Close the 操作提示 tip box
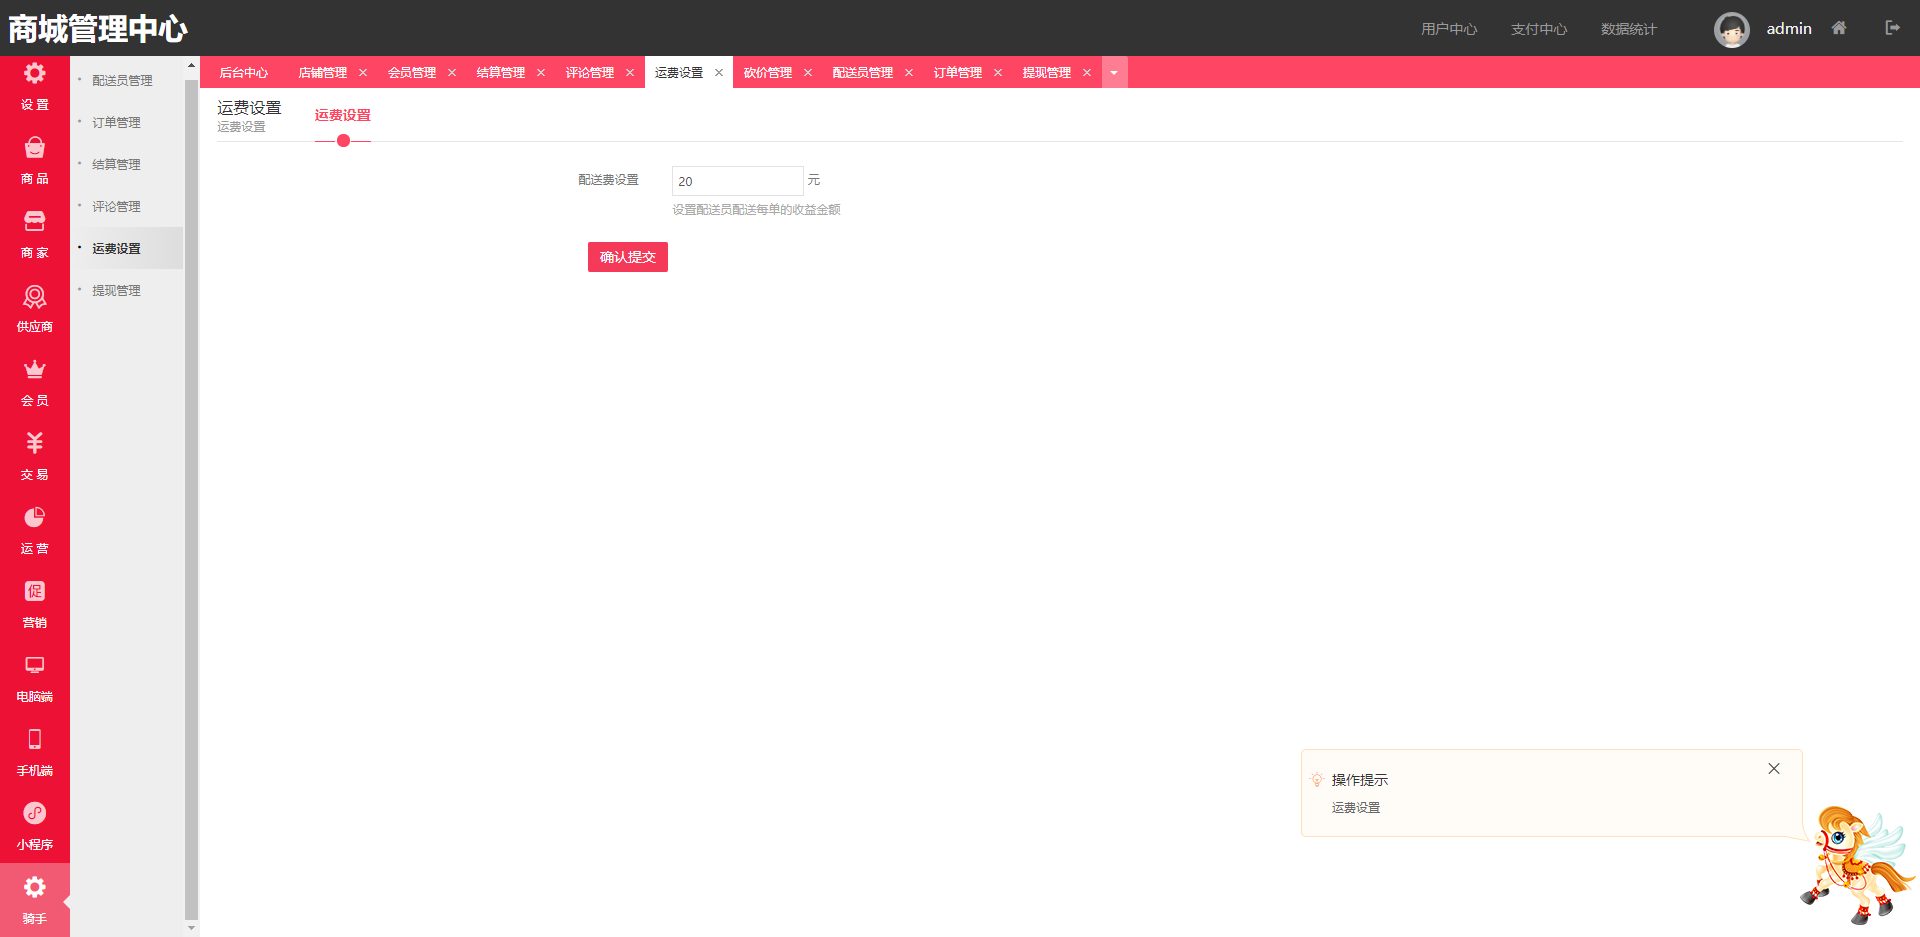 [1774, 769]
